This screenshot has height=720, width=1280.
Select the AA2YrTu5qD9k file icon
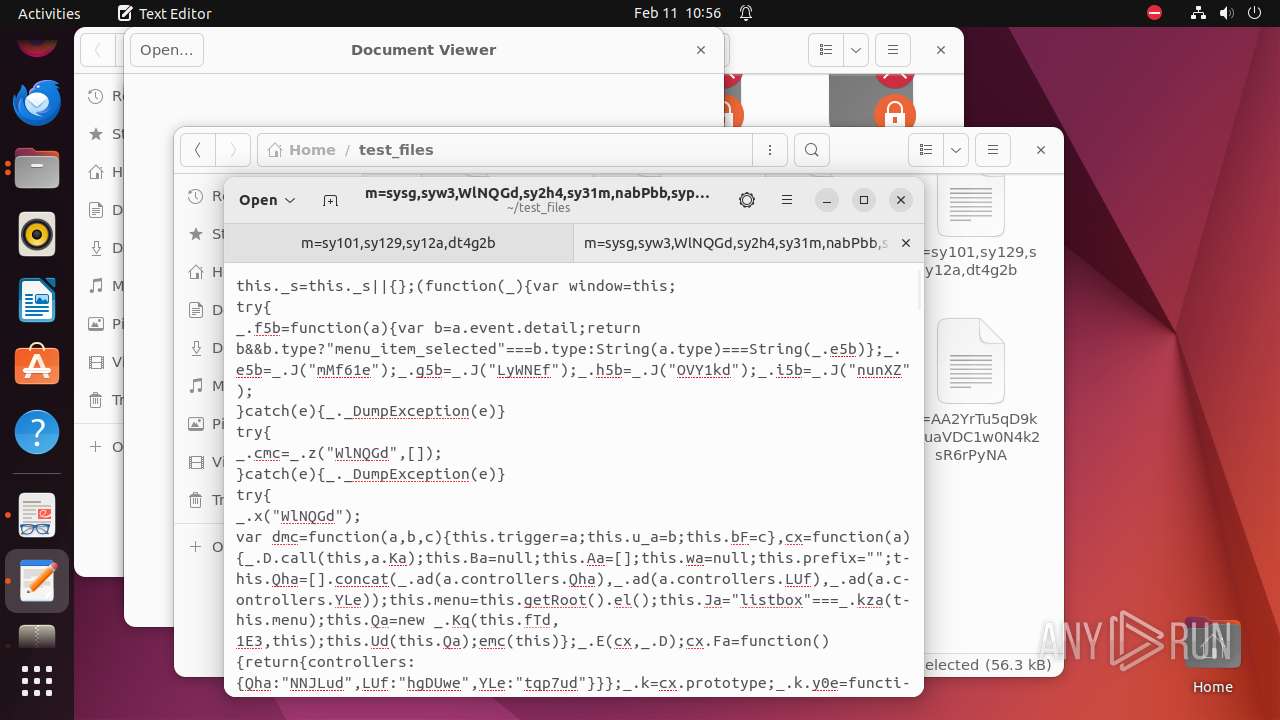[970, 361]
